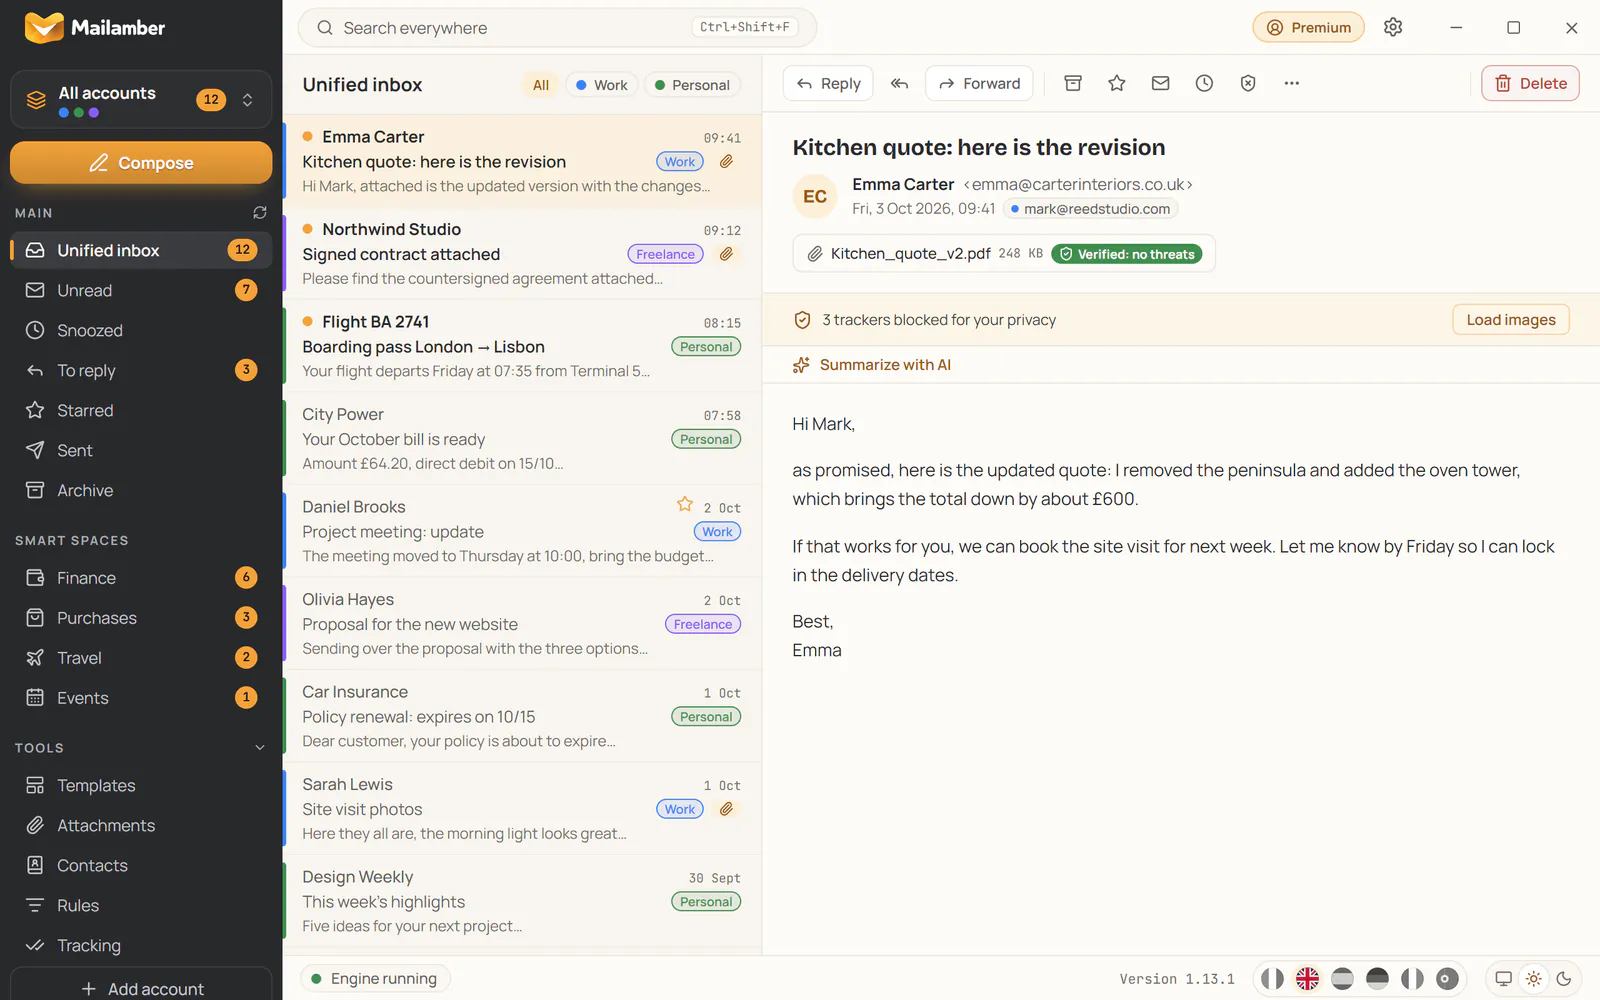Click the star on Daniel Brooks email

[x=685, y=505]
